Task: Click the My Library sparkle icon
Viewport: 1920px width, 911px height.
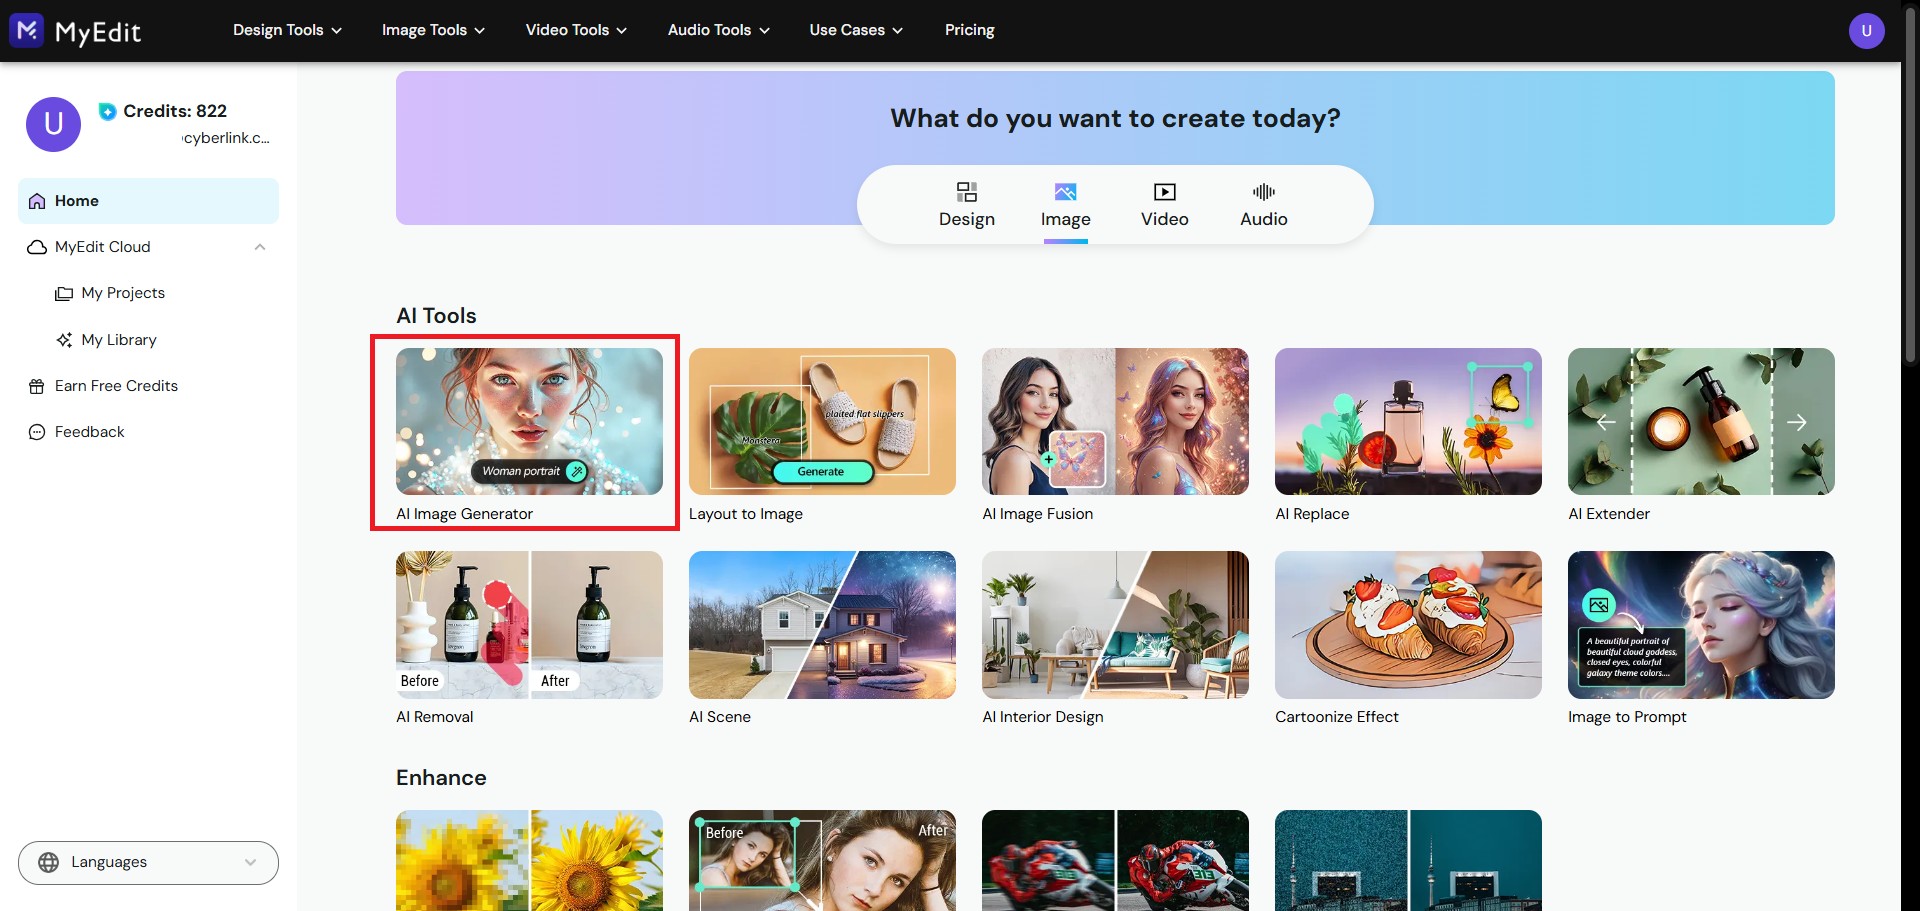Action: (64, 340)
